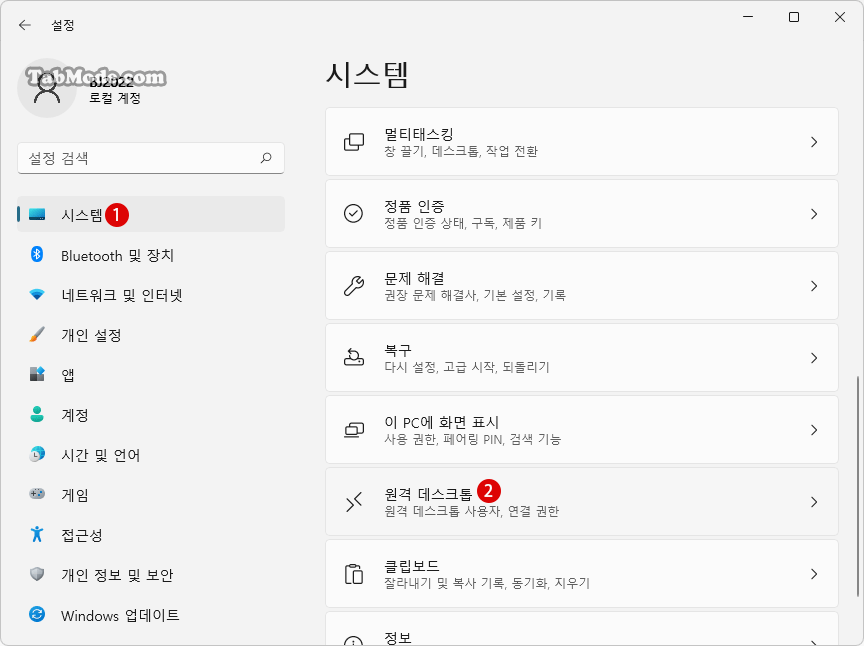Click the 접근성 accessibility figure icon
Image resolution: width=864 pixels, height=646 pixels.
[x=37, y=534]
